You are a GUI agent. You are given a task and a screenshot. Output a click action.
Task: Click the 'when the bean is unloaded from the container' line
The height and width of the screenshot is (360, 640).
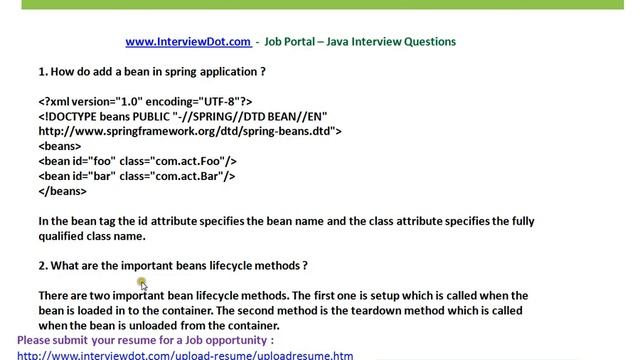pos(159,326)
